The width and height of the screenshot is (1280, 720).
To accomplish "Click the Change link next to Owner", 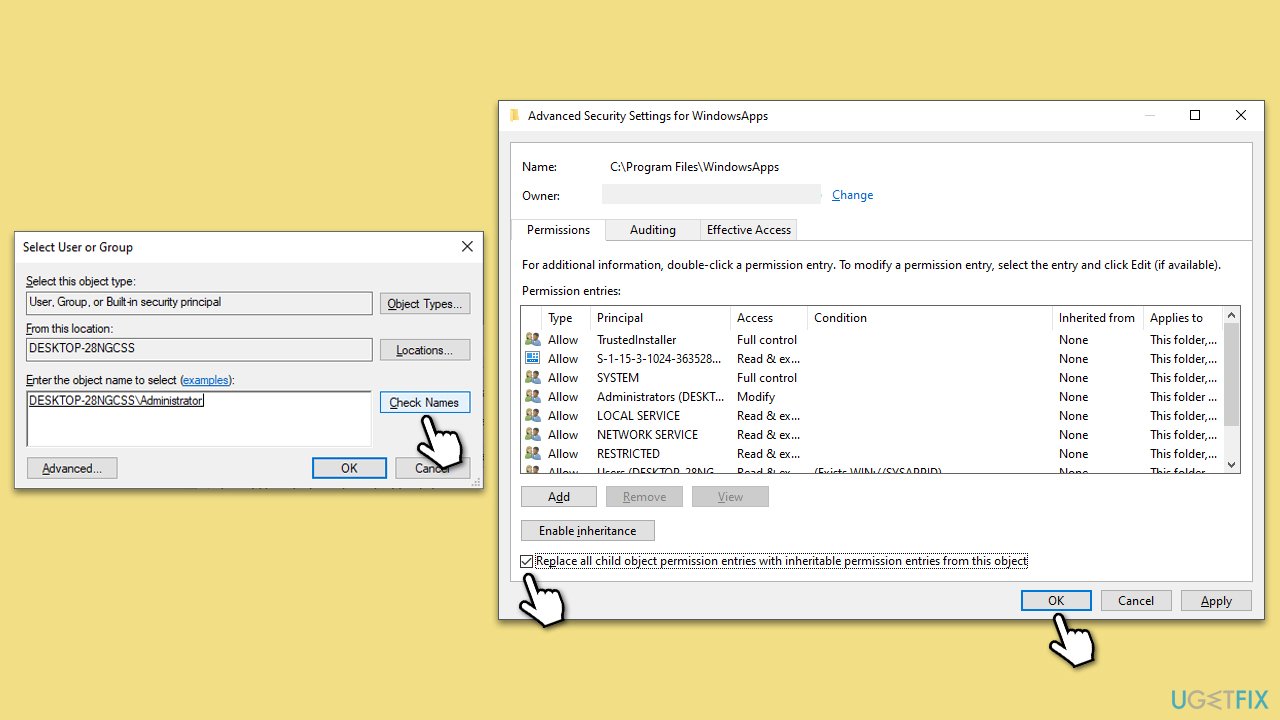I will point(852,194).
